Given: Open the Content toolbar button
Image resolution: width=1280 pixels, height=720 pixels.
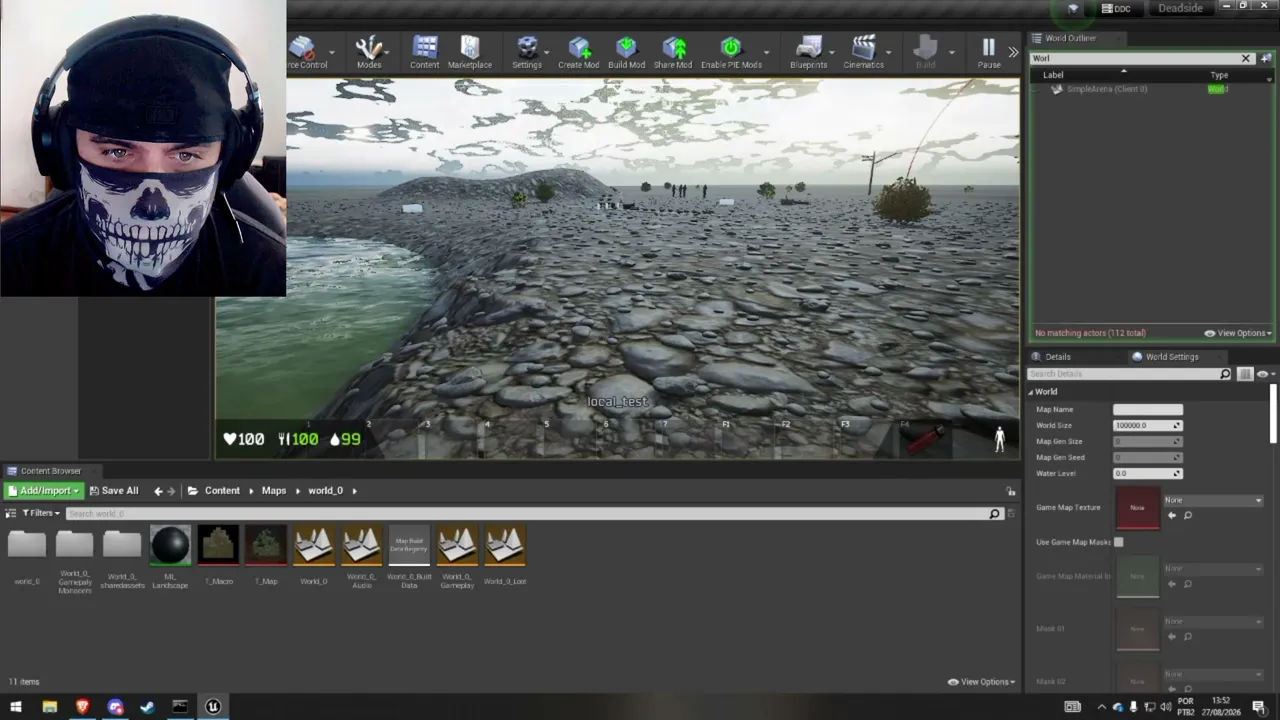Looking at the screenshot, I should pyautogui.click(x=425, y=52).
